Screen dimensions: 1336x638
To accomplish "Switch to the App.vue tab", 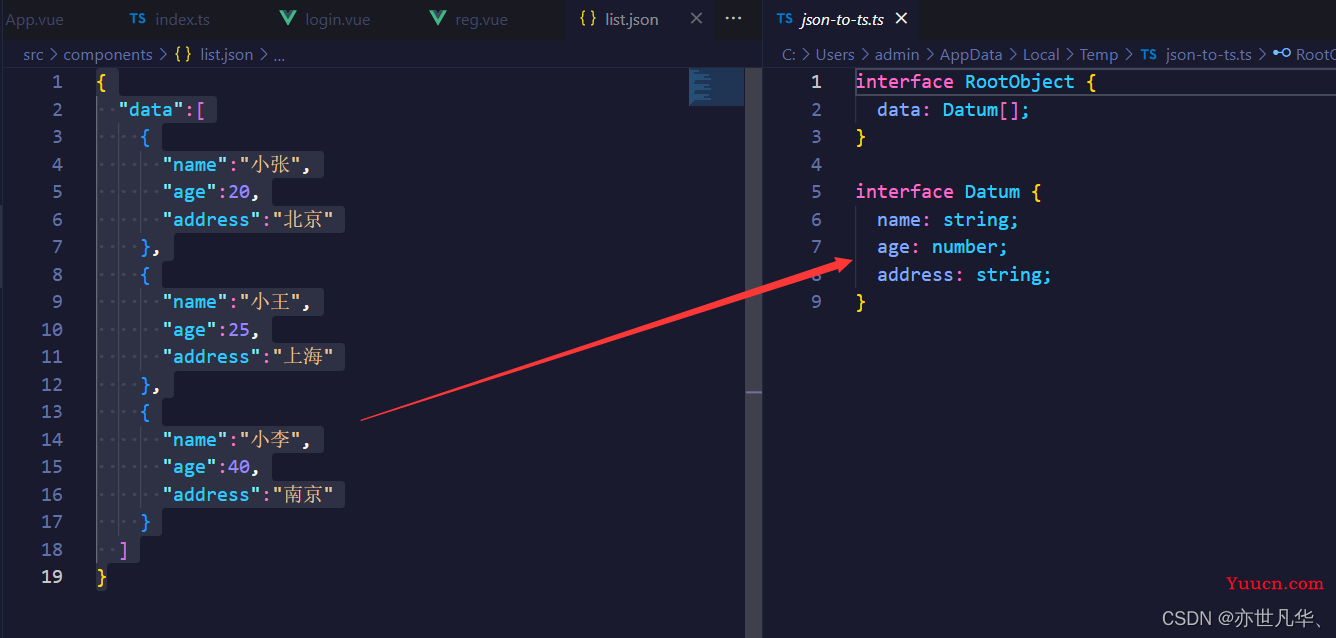I will 34,19.
